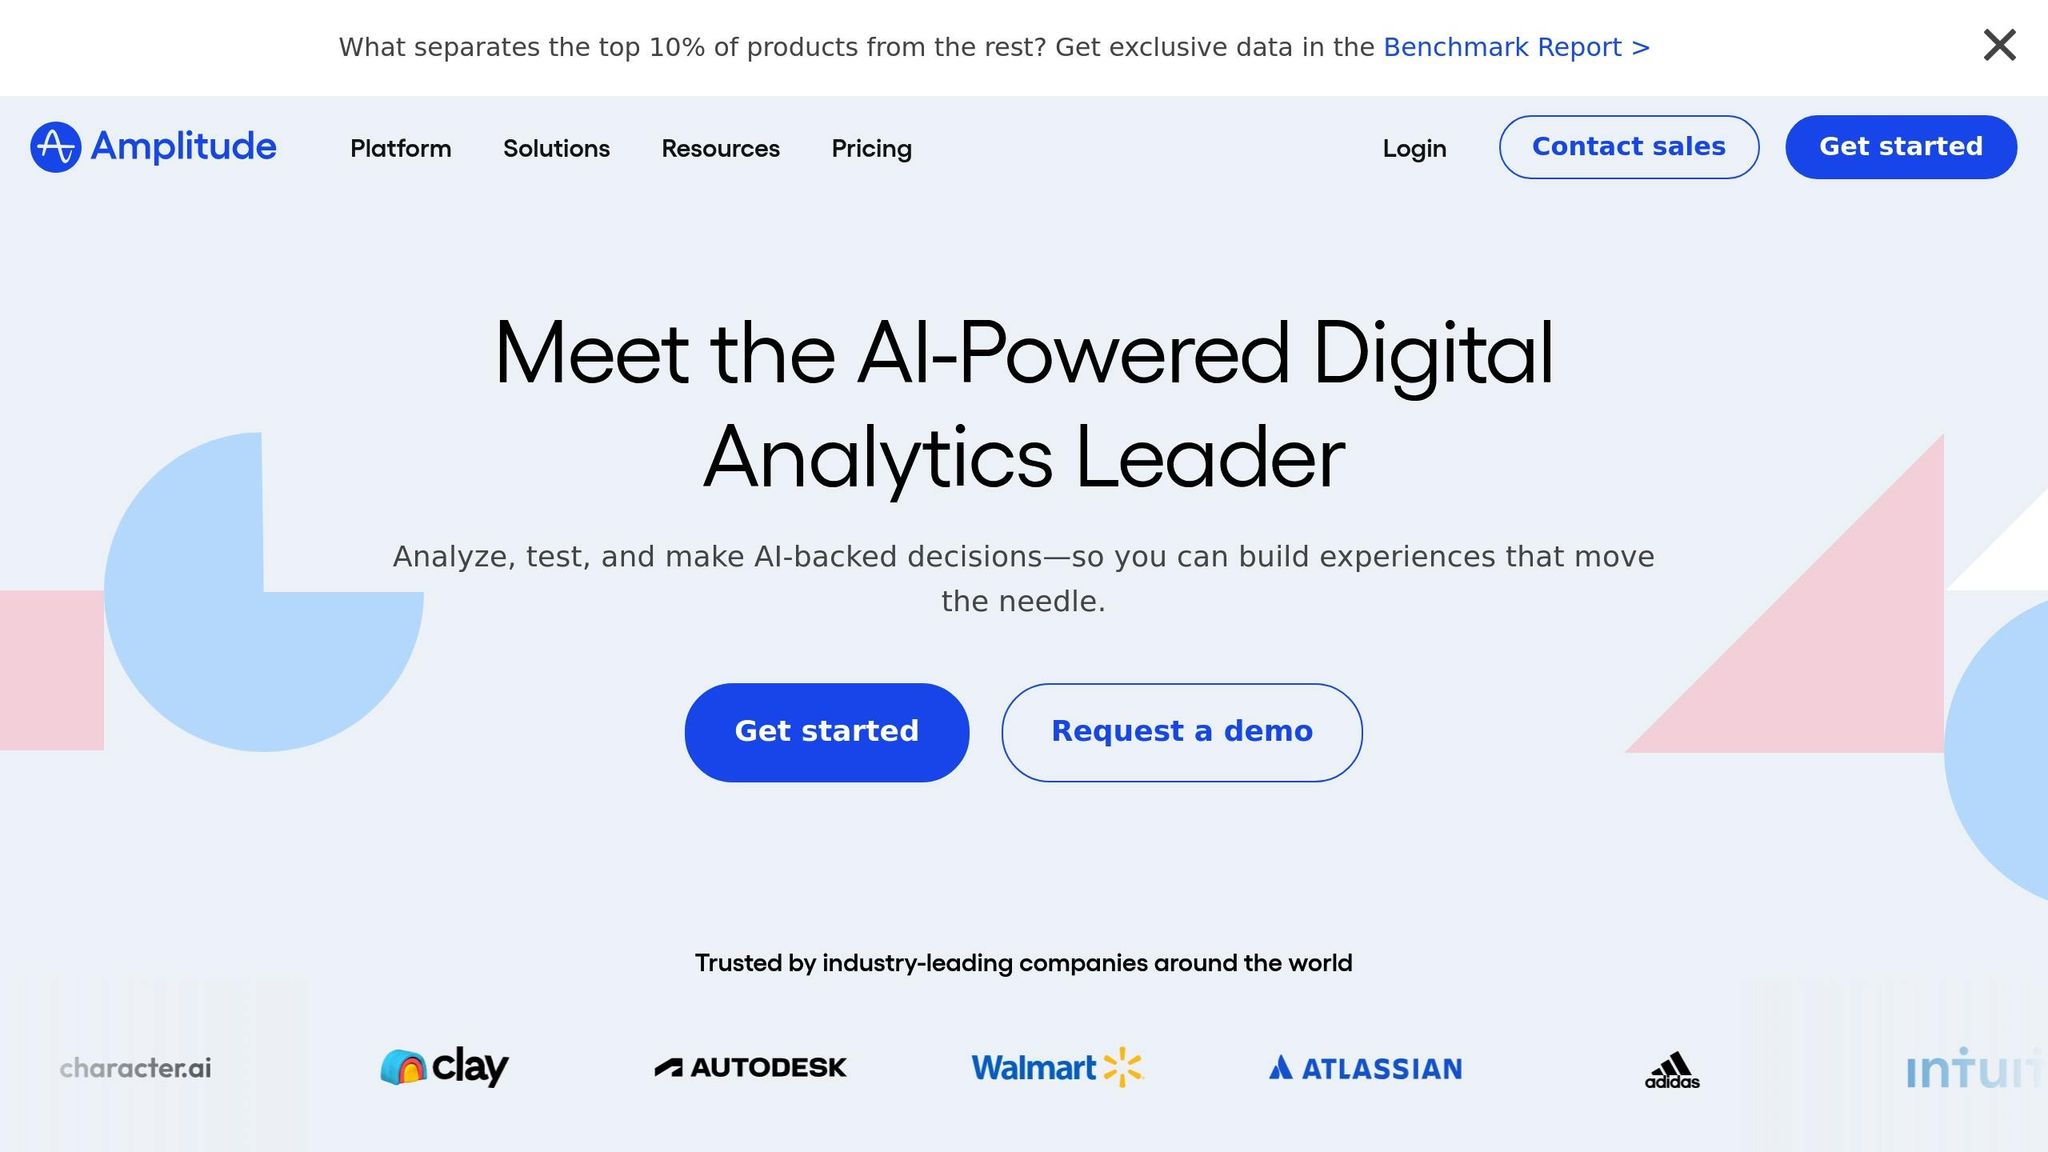2048x1152 pixels.
Task: Open the Benchmark Report link
Action: 1516,47
